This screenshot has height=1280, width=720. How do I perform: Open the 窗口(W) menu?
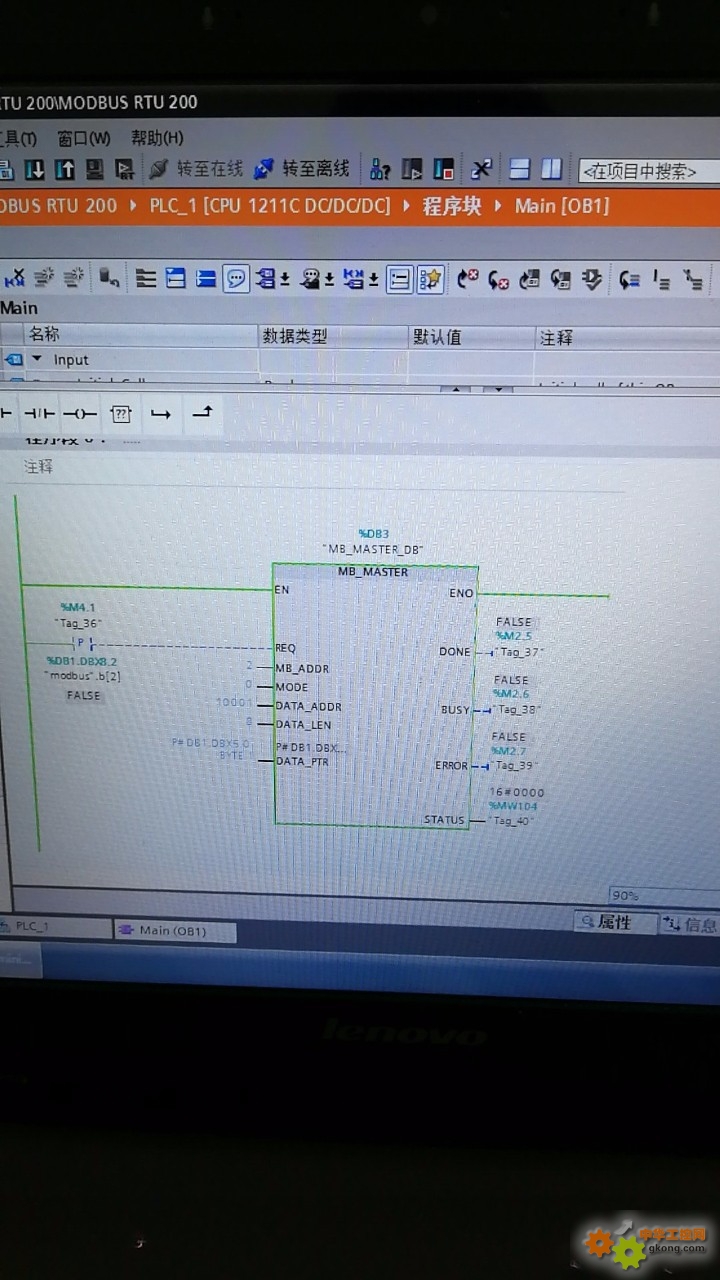click(84, 138)
